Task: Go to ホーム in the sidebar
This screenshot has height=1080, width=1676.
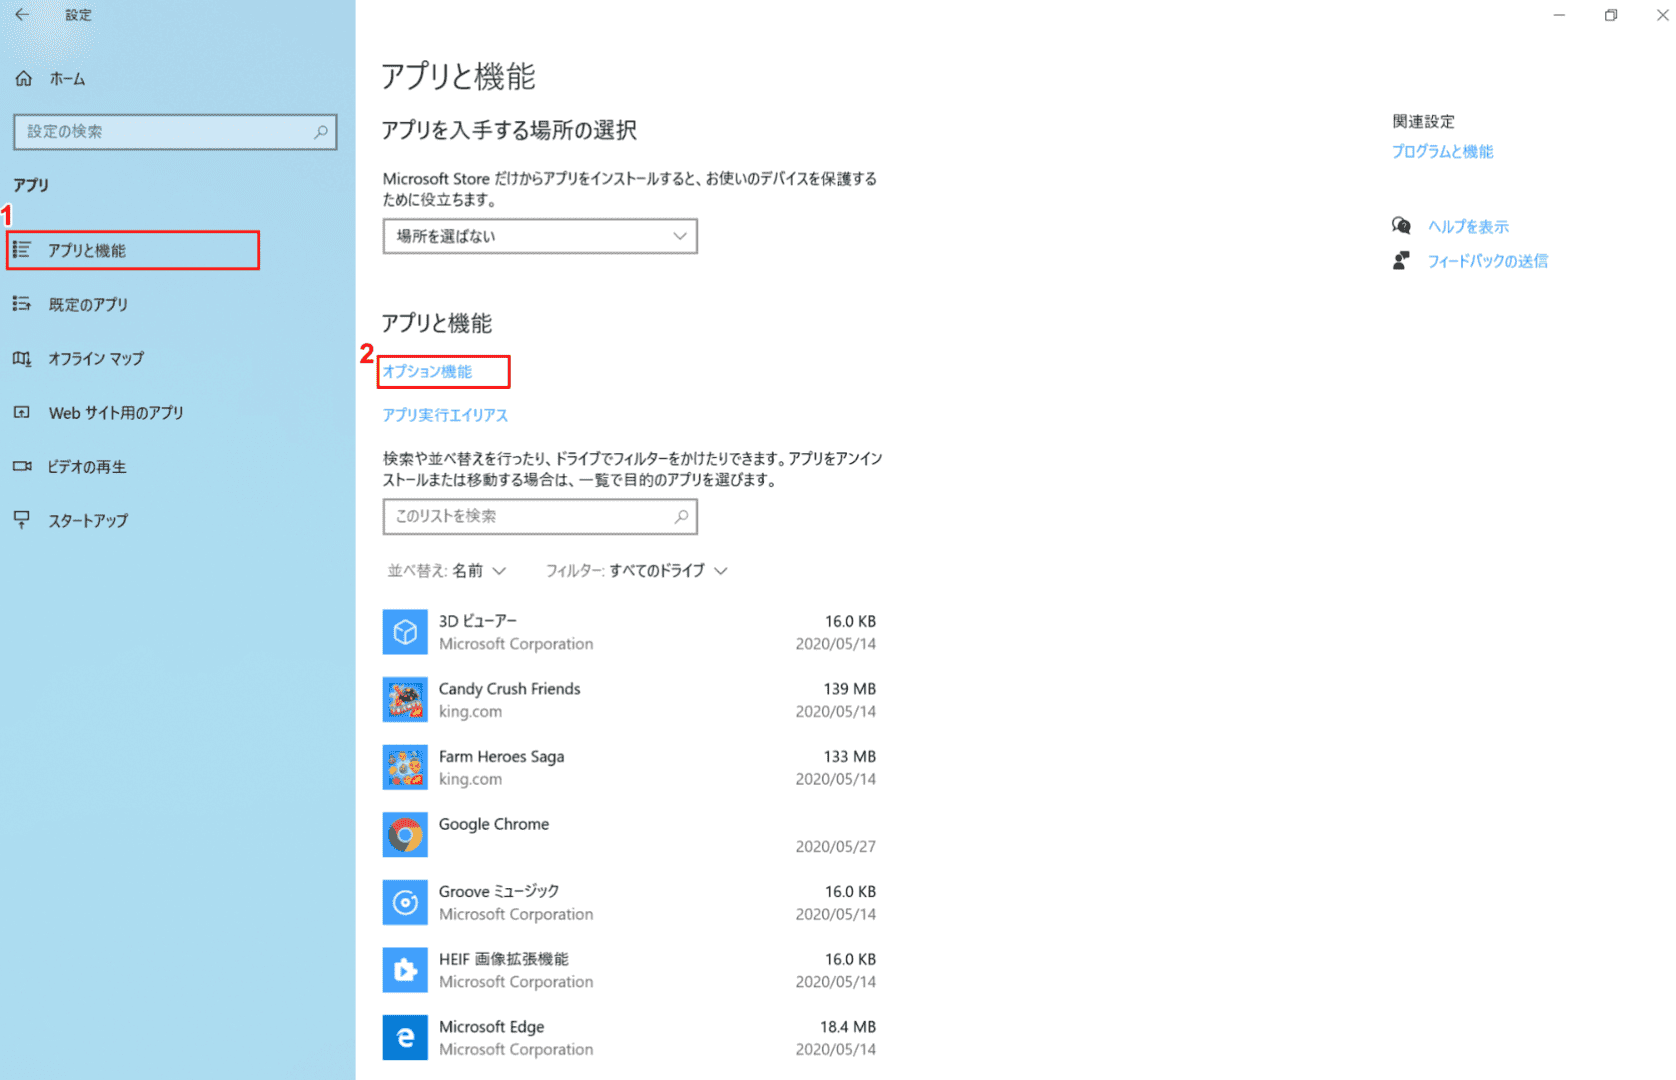Action: pyautogui.click(x=67, y=79)
